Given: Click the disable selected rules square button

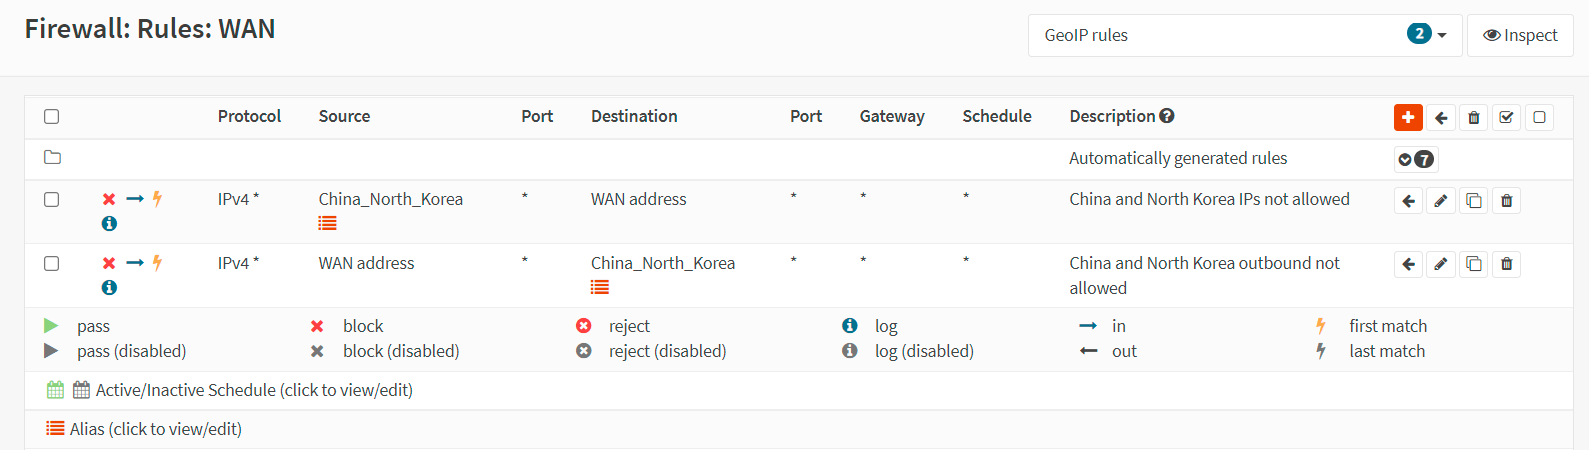Looking at the screenshot, I should [x=1539, y=118].
